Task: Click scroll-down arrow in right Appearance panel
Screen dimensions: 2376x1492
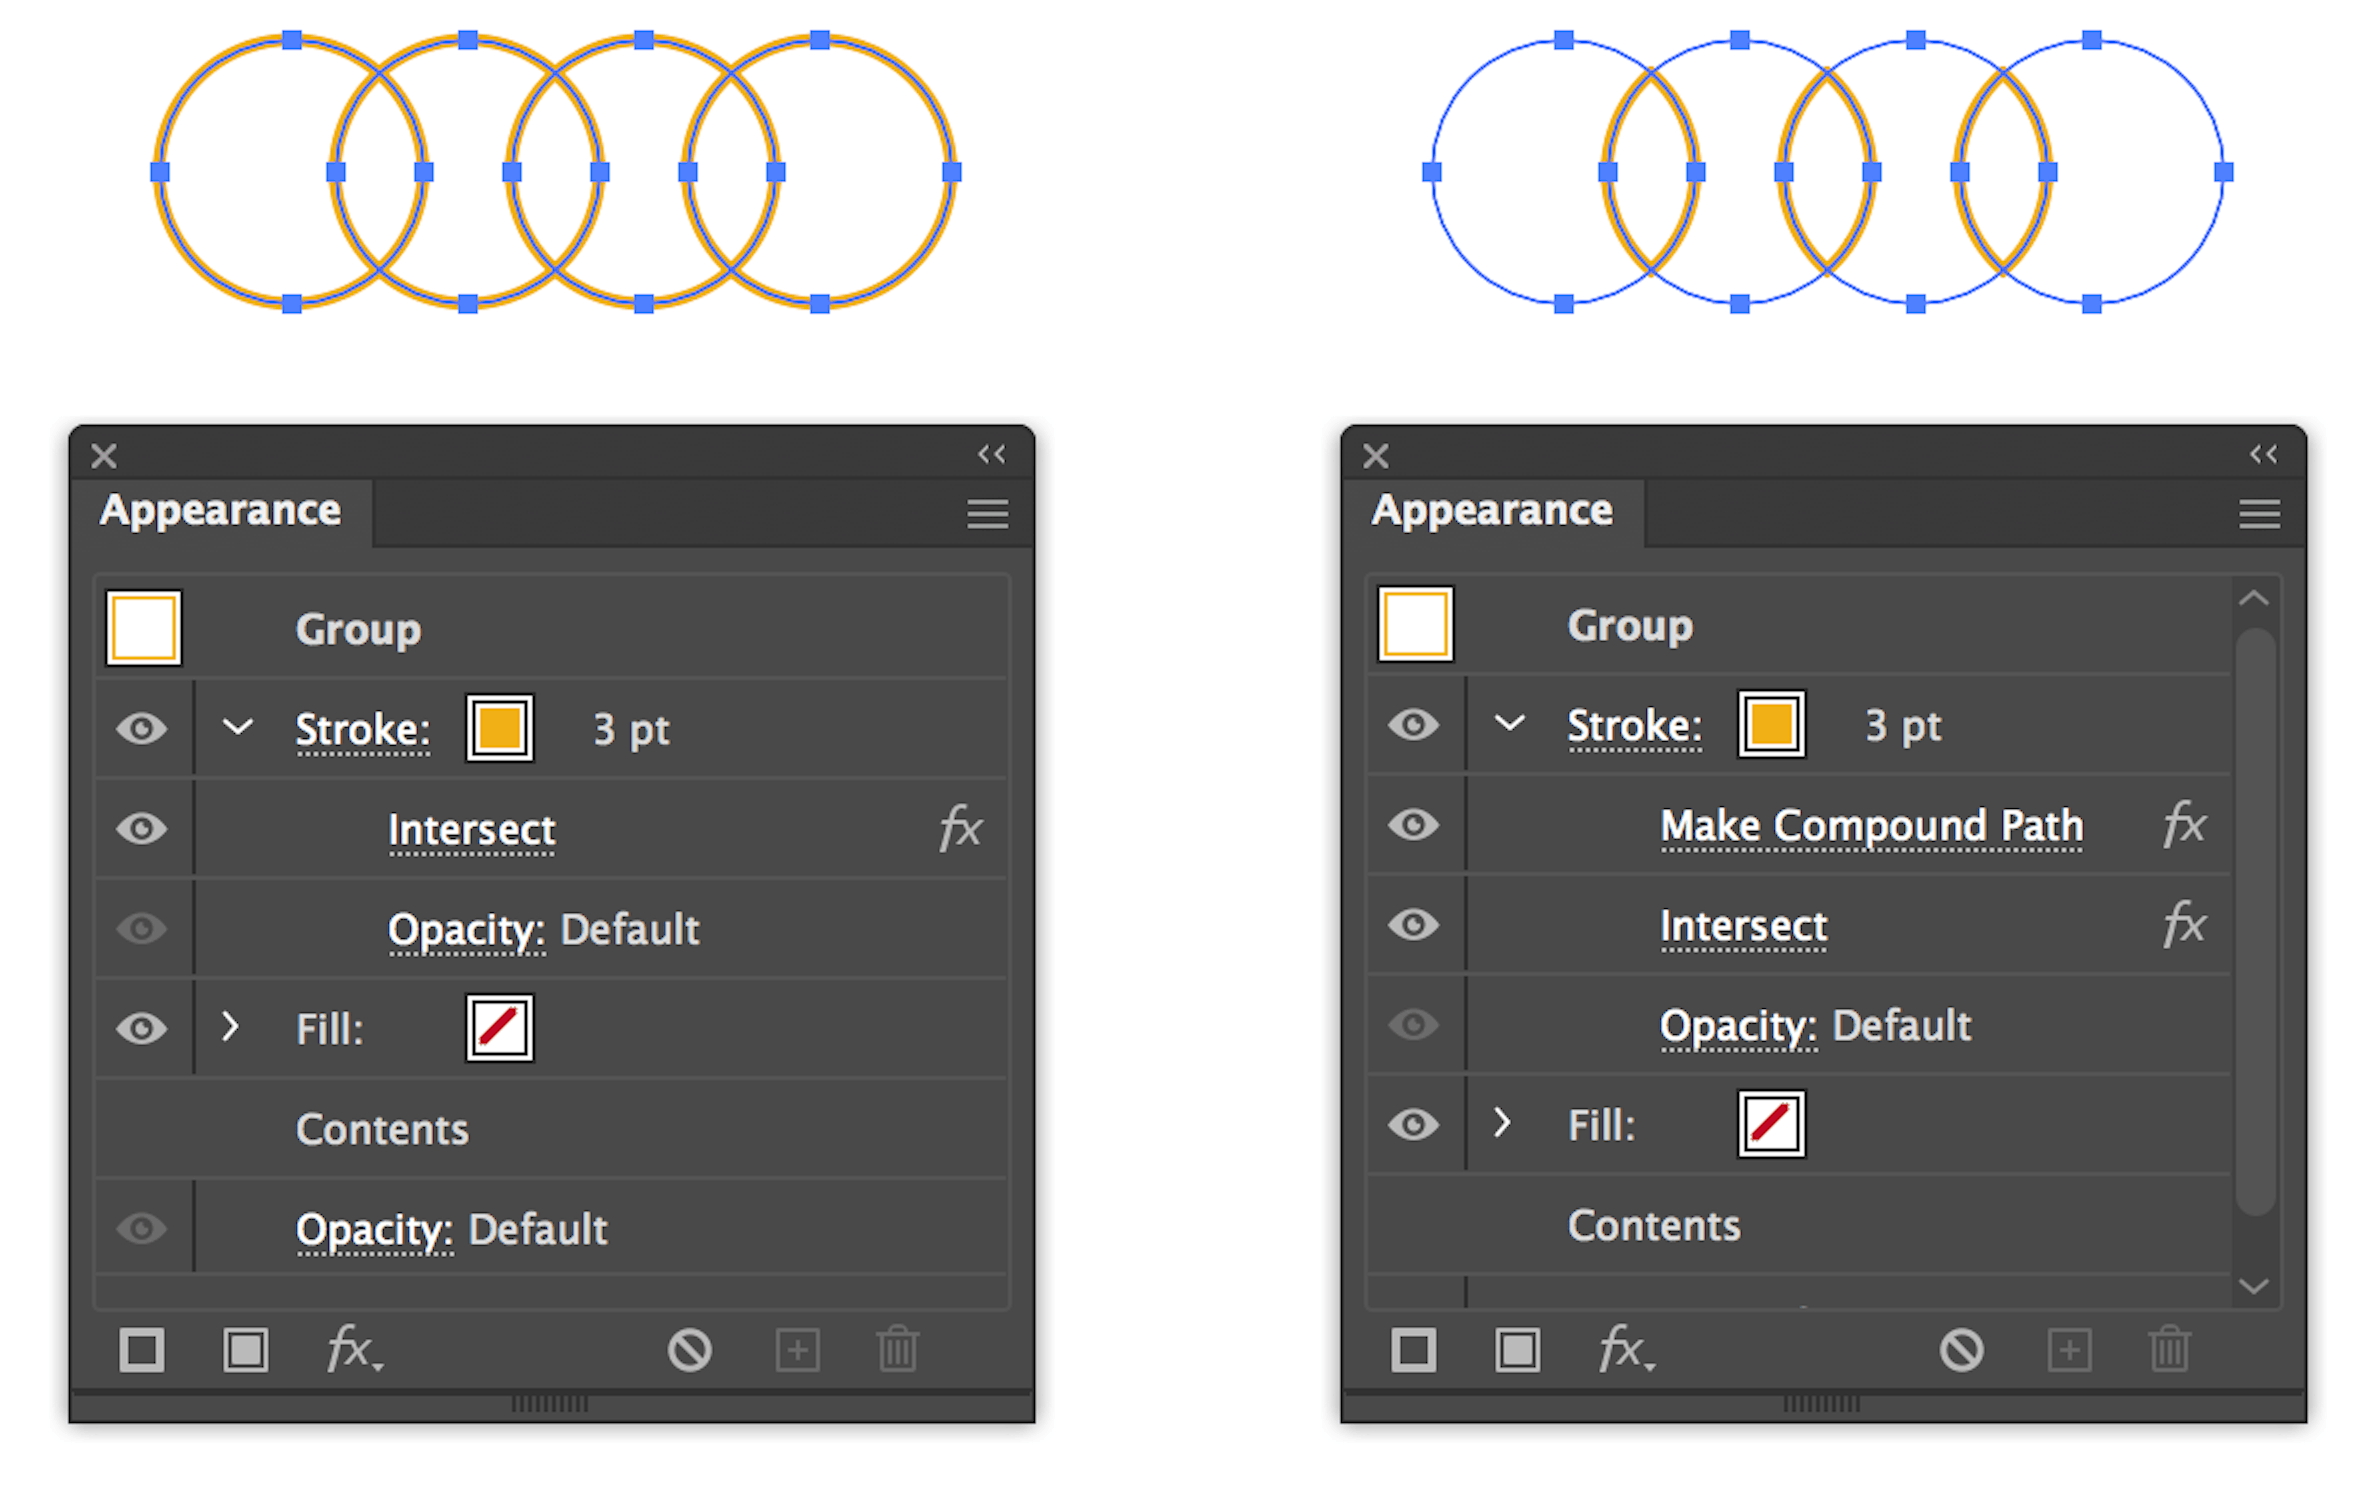Action: 2254,1286
